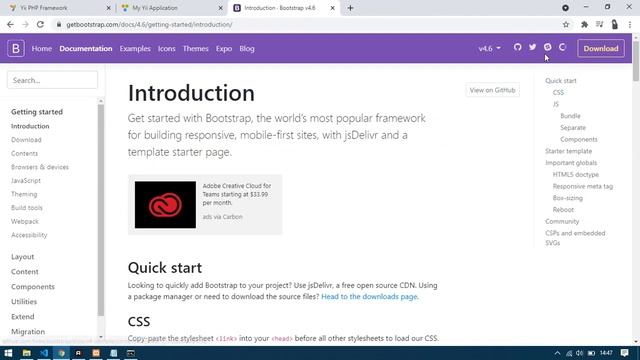Viewport: 640px width, 360px height.
Task: Open Browsers & devices in sidebar
Action: [40, 167]
